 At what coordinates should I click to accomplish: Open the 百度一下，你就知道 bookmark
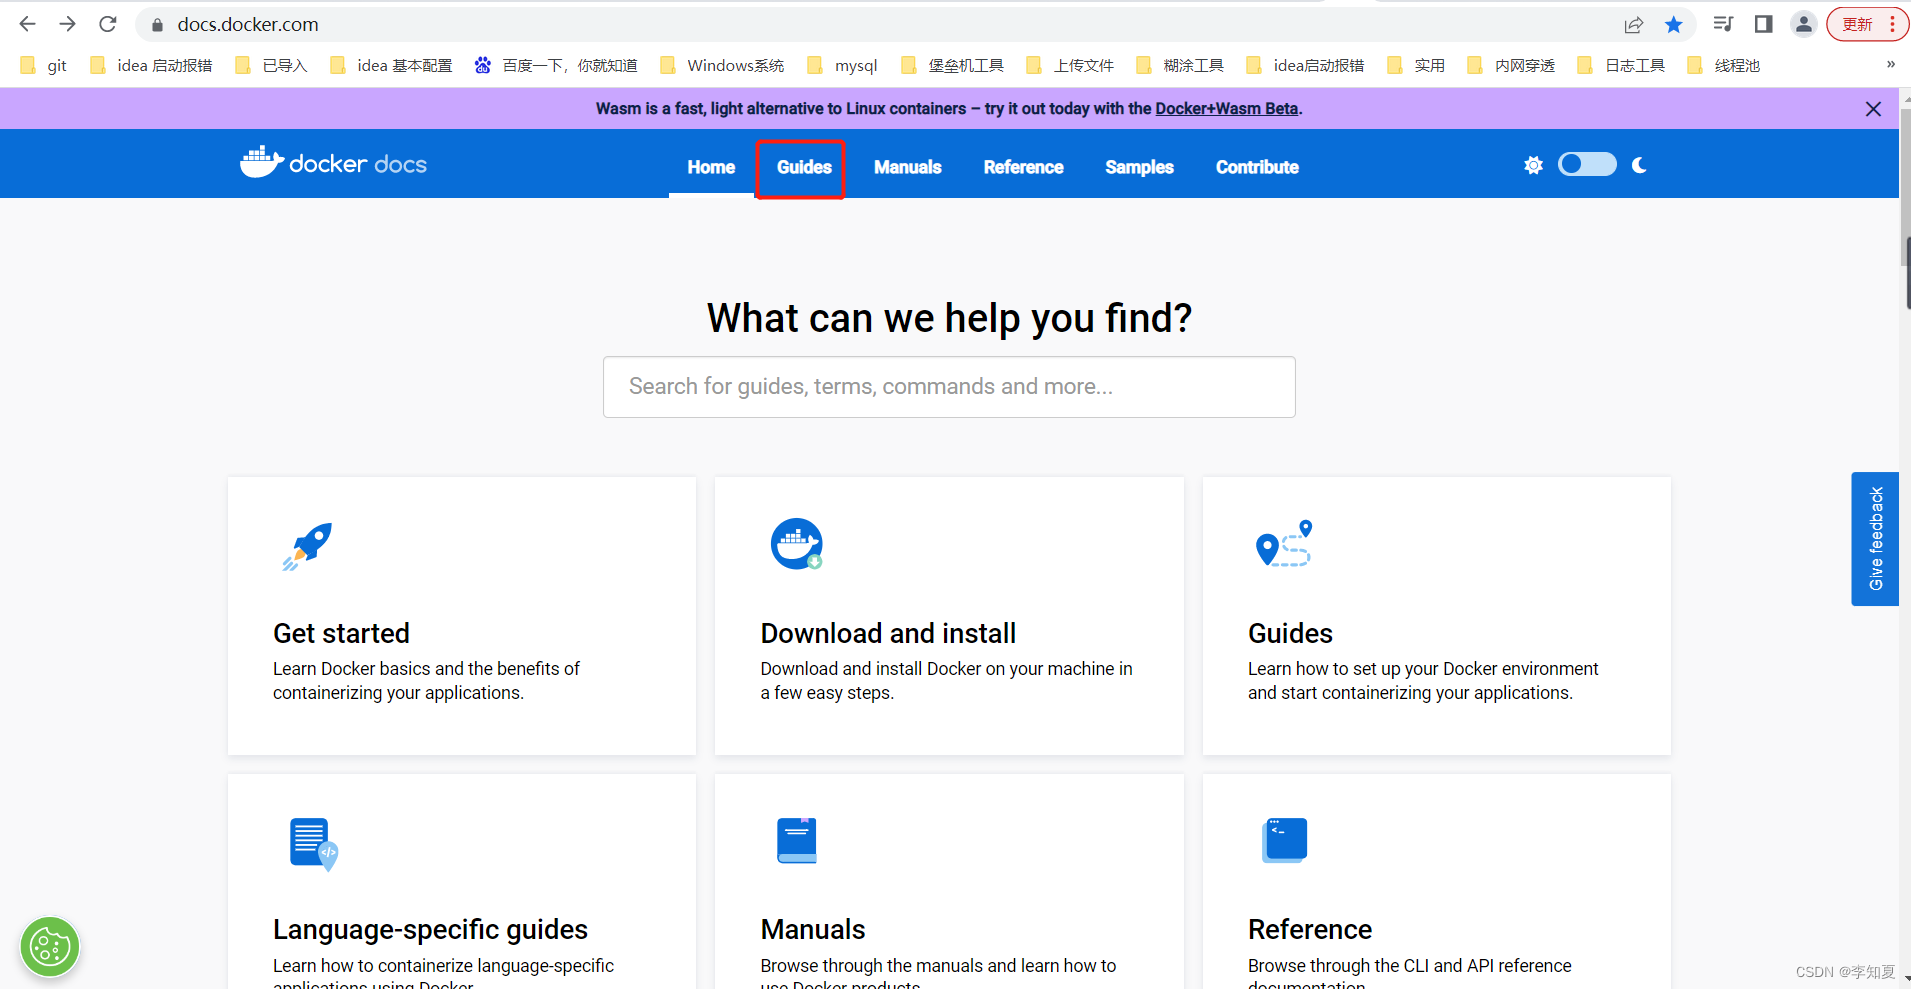click(x=556, y=65)
